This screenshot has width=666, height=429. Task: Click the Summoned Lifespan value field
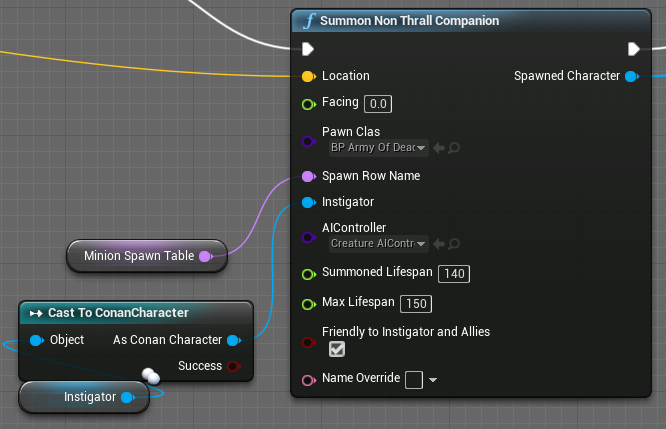click(454, 274)
